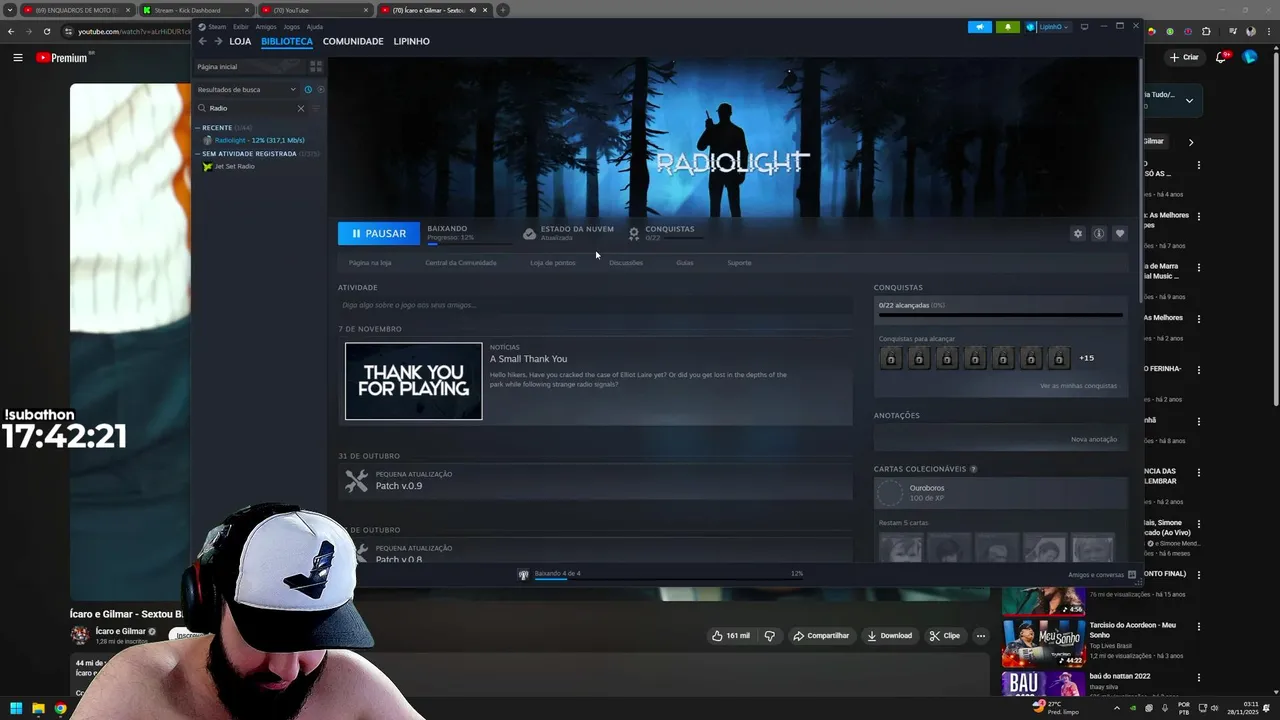Collapse the RECENTE section

click(198, 128)
